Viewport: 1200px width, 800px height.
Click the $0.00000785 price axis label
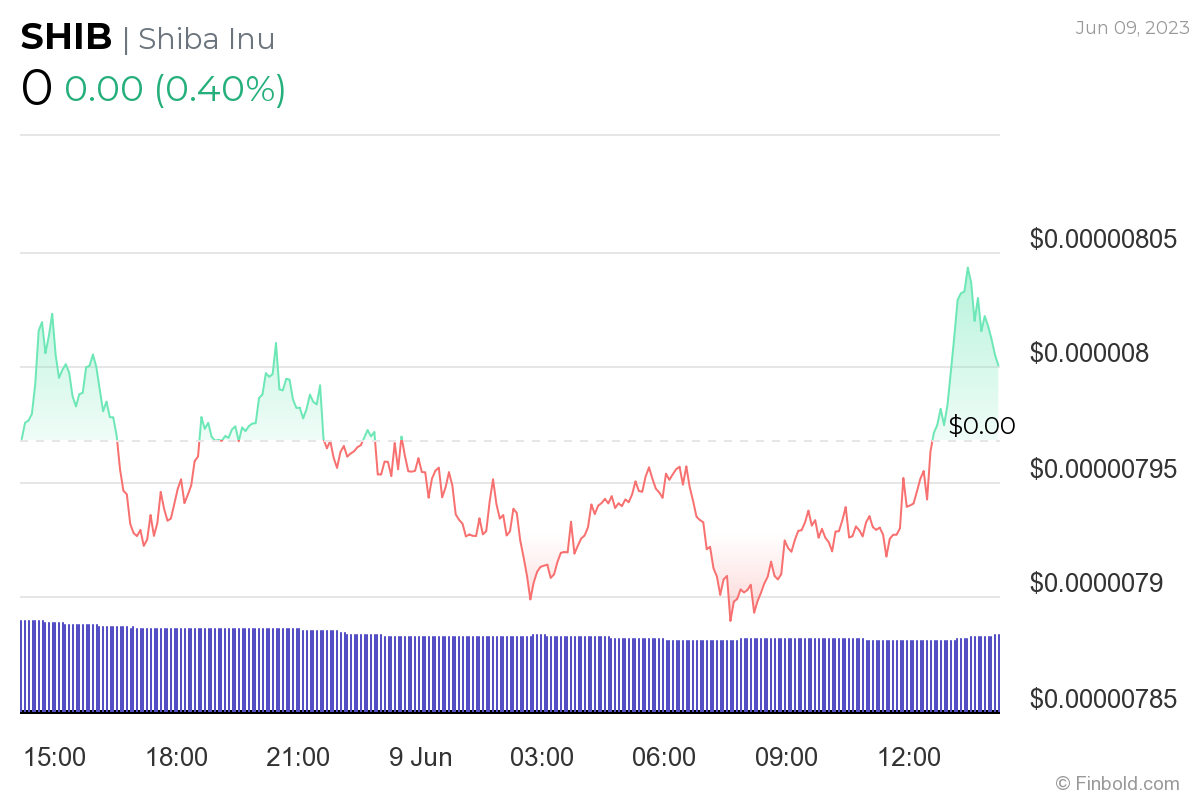1103,698
